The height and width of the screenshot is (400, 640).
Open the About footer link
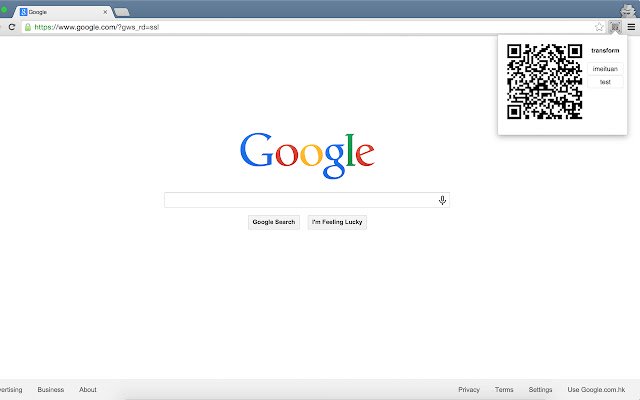[x=88, y=389]
